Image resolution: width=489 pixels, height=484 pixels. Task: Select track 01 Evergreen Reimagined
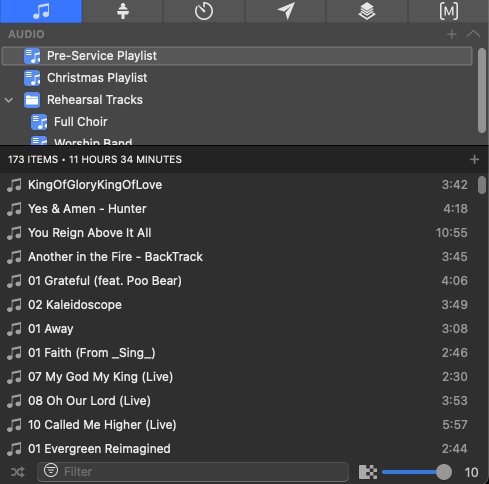pyautogui.click(x=237, y=449)
